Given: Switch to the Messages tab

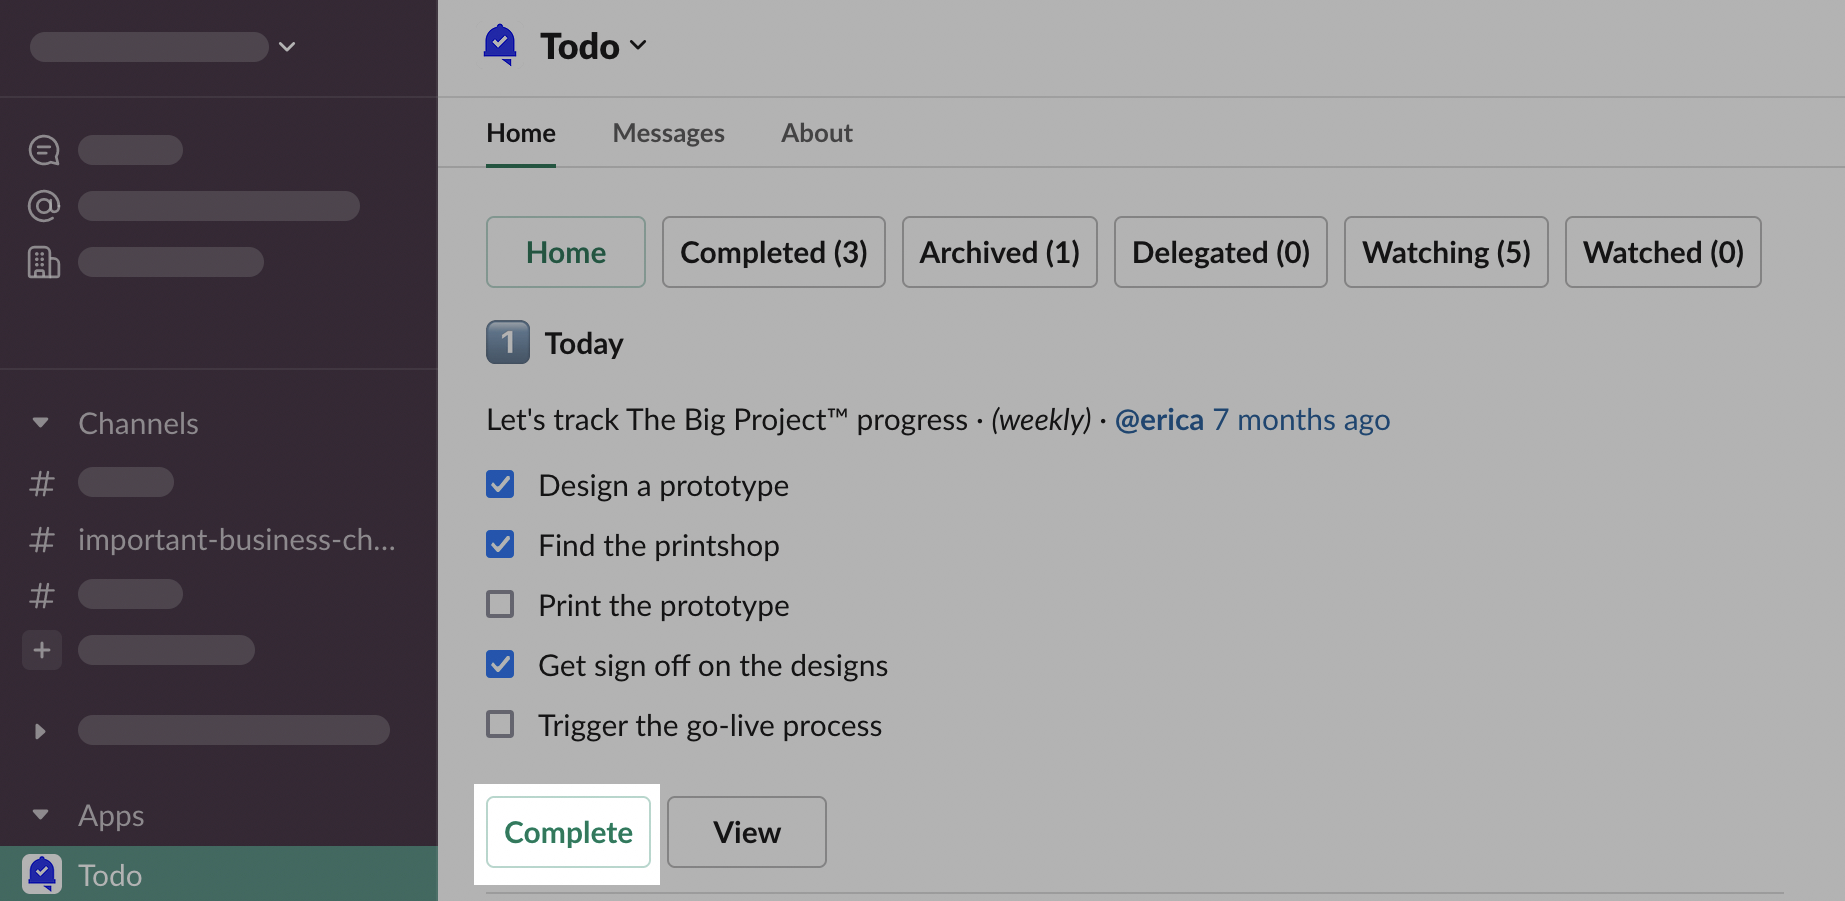Looking at the screenshot, I should pos(668,133).
